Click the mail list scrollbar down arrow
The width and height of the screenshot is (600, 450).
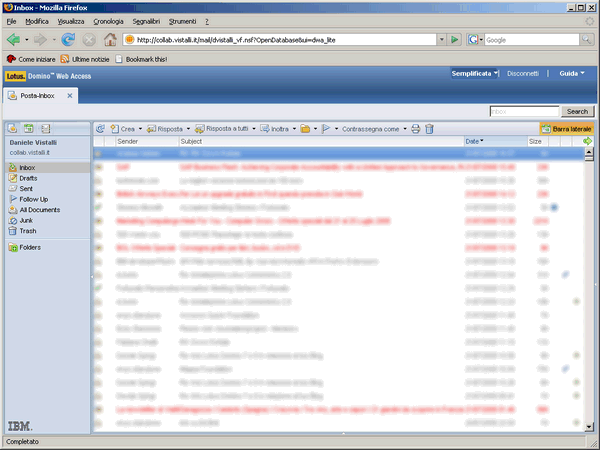589,426
